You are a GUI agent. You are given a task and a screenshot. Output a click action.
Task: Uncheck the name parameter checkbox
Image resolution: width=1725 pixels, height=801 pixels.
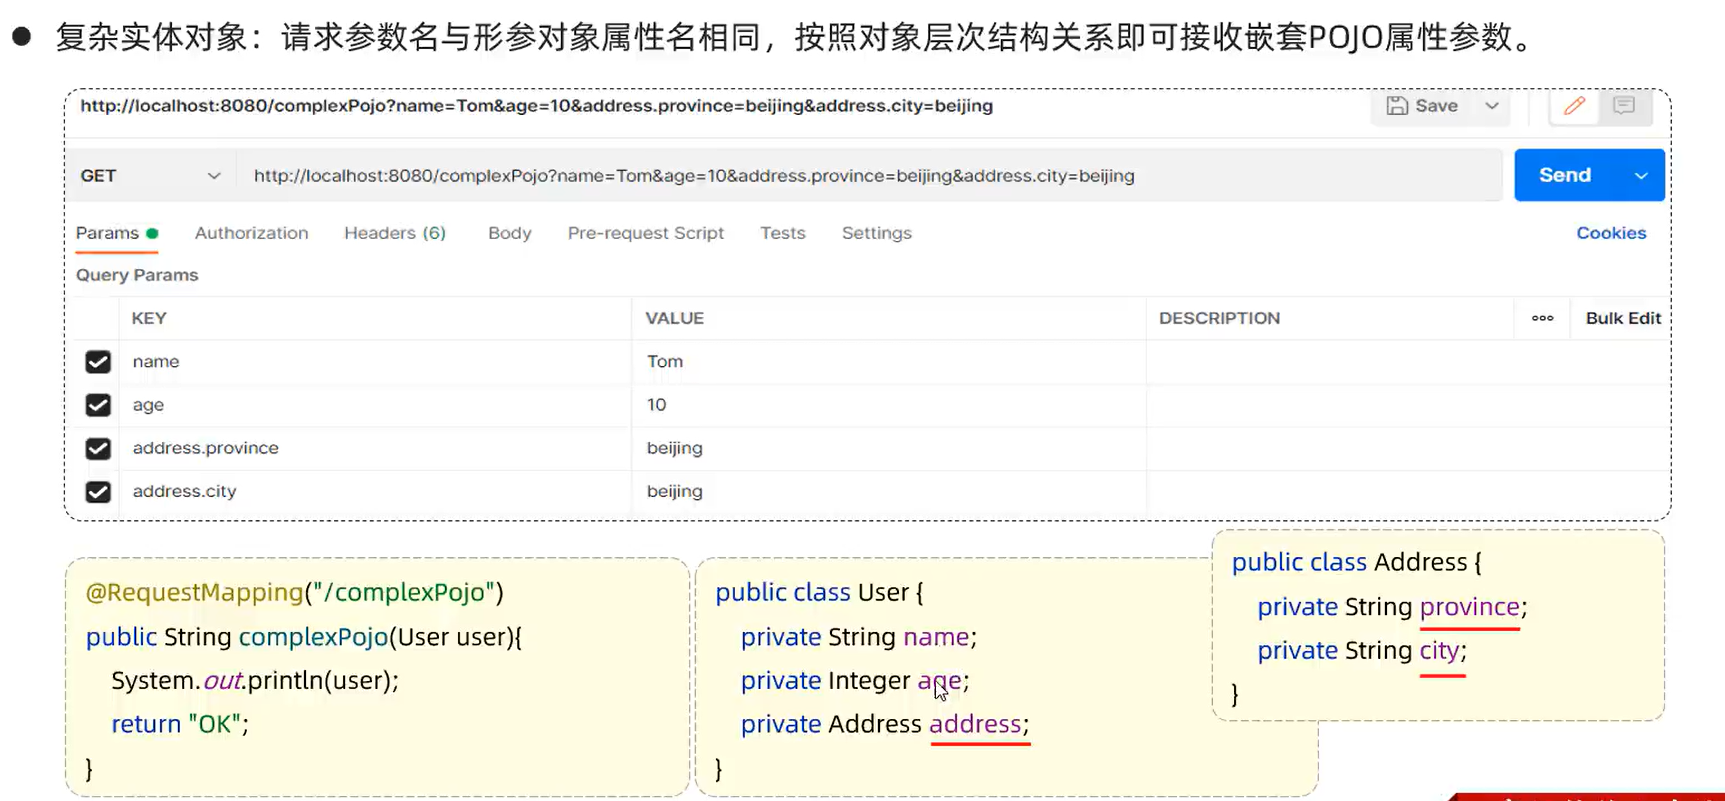pyautogui.click(x=98, y=362)
